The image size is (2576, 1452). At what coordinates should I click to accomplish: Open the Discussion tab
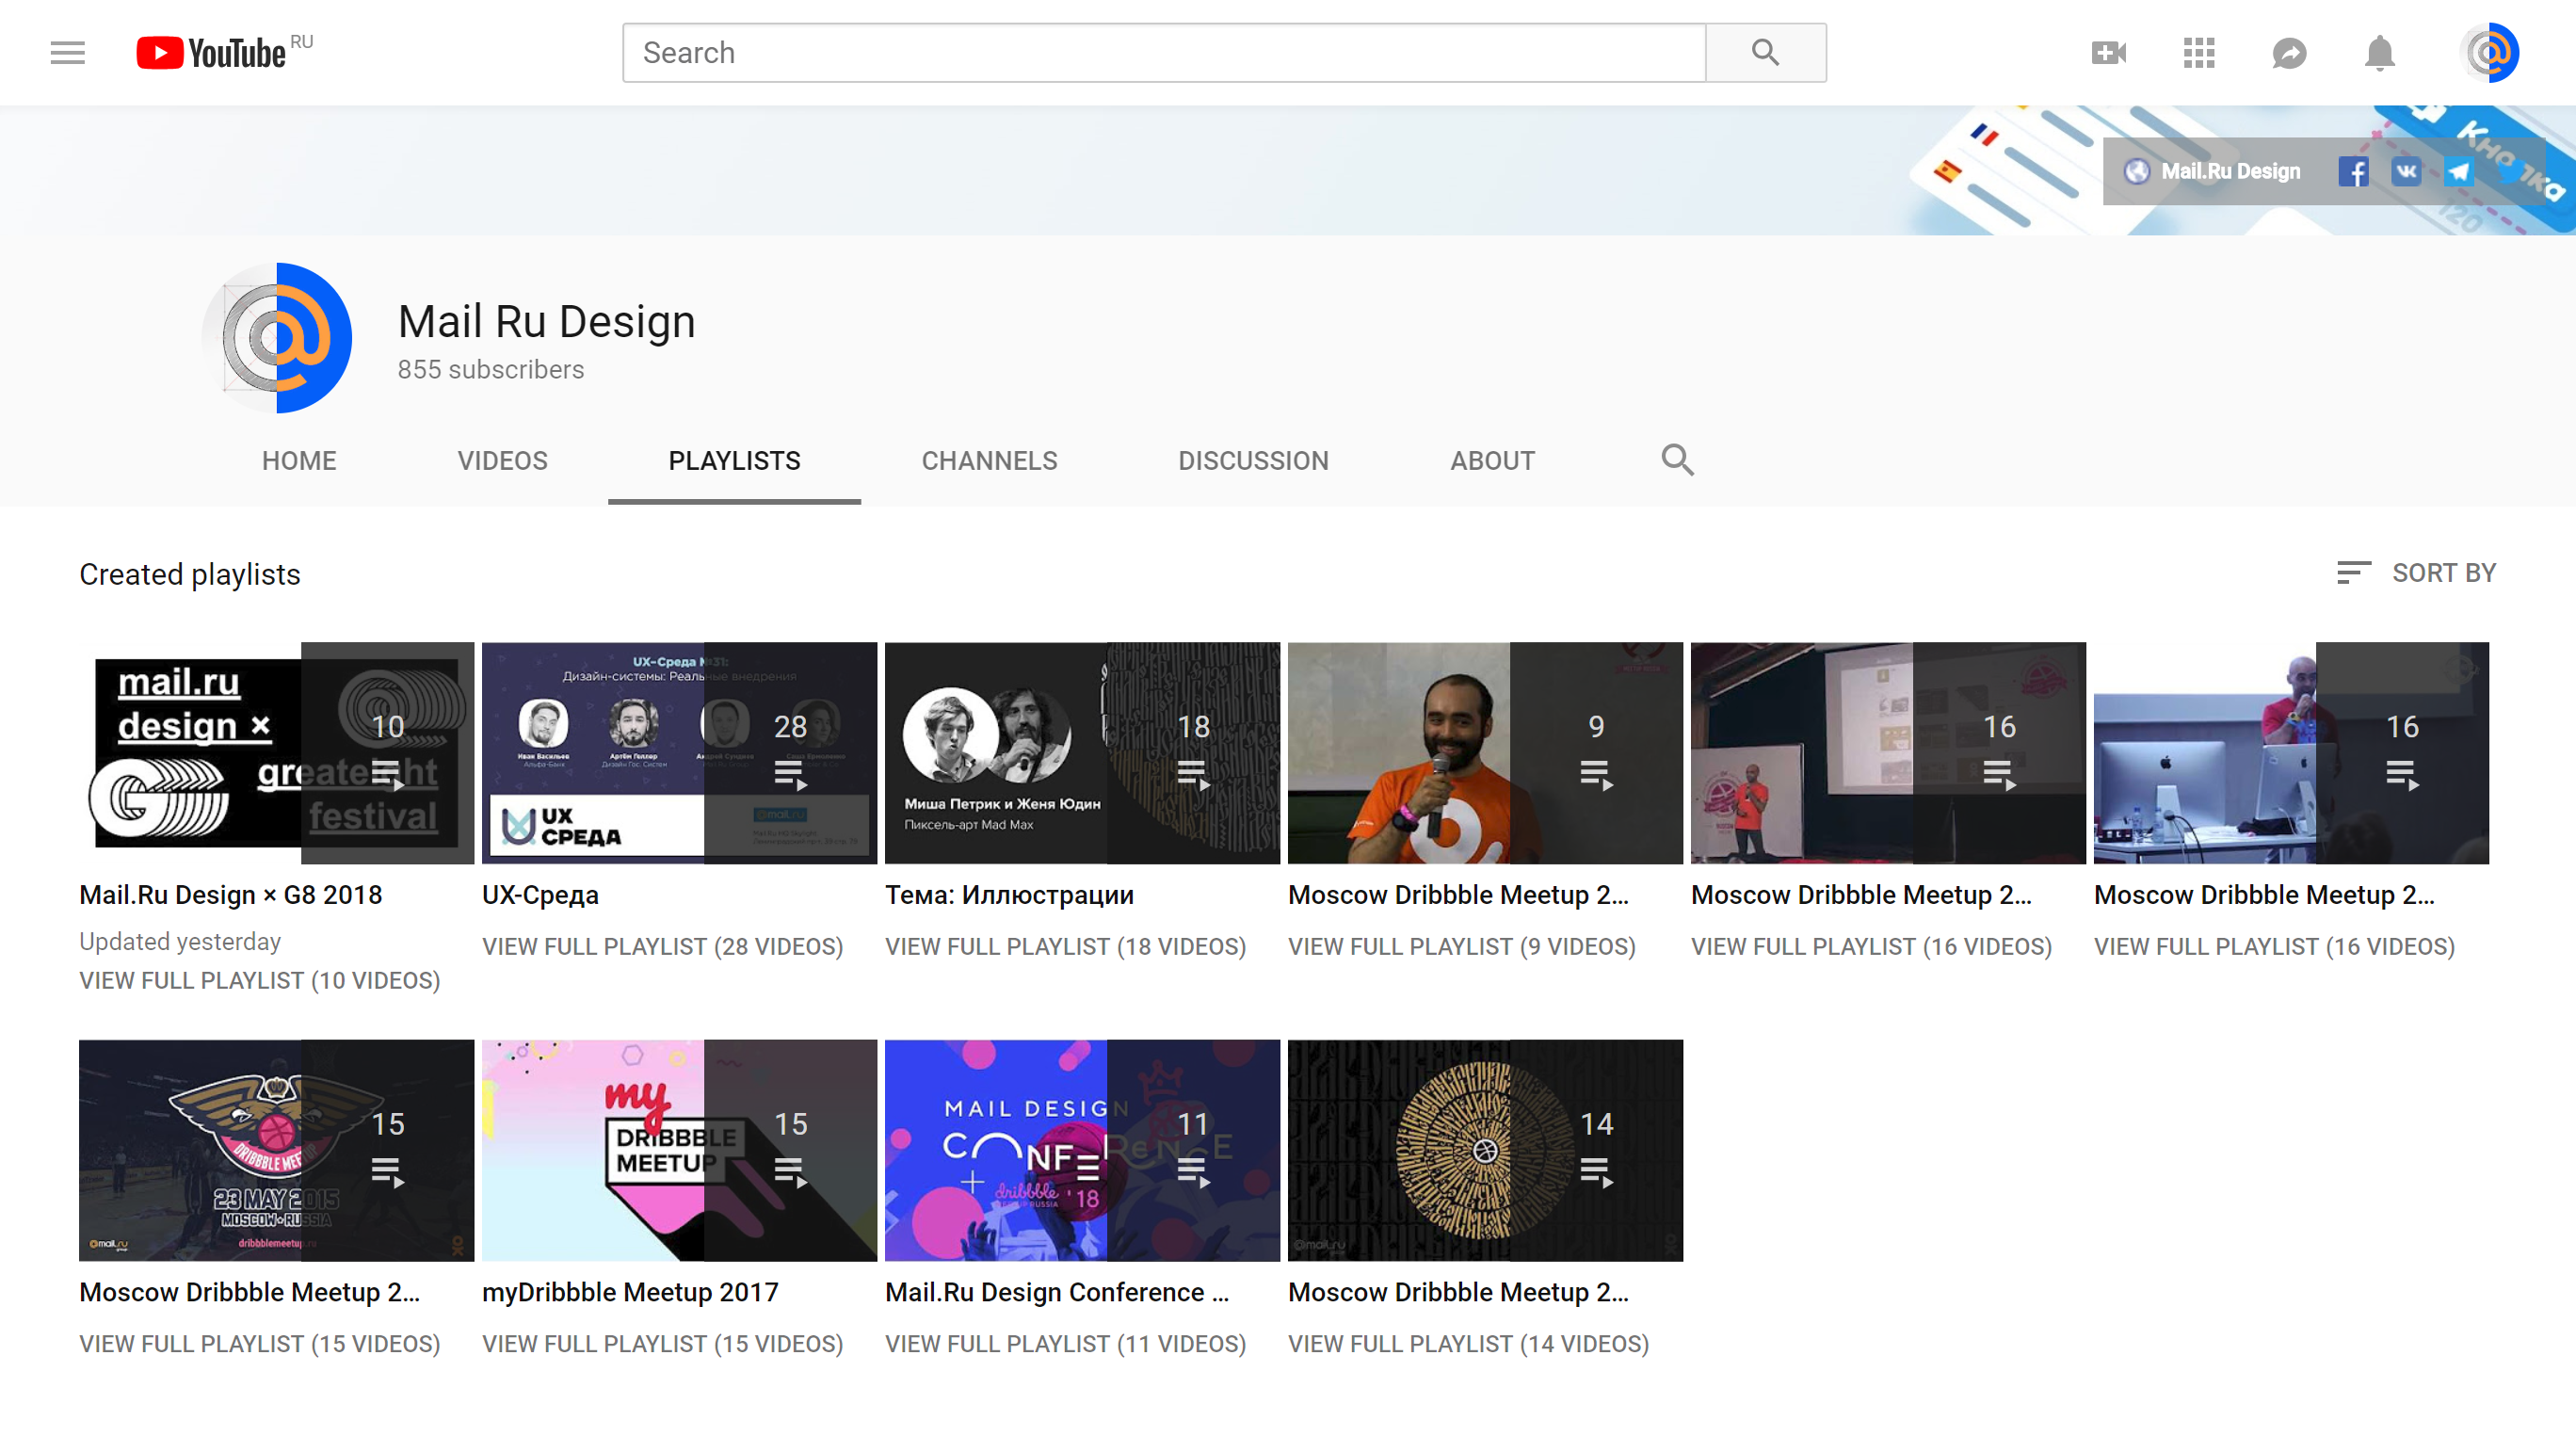tap(1253, 461)
